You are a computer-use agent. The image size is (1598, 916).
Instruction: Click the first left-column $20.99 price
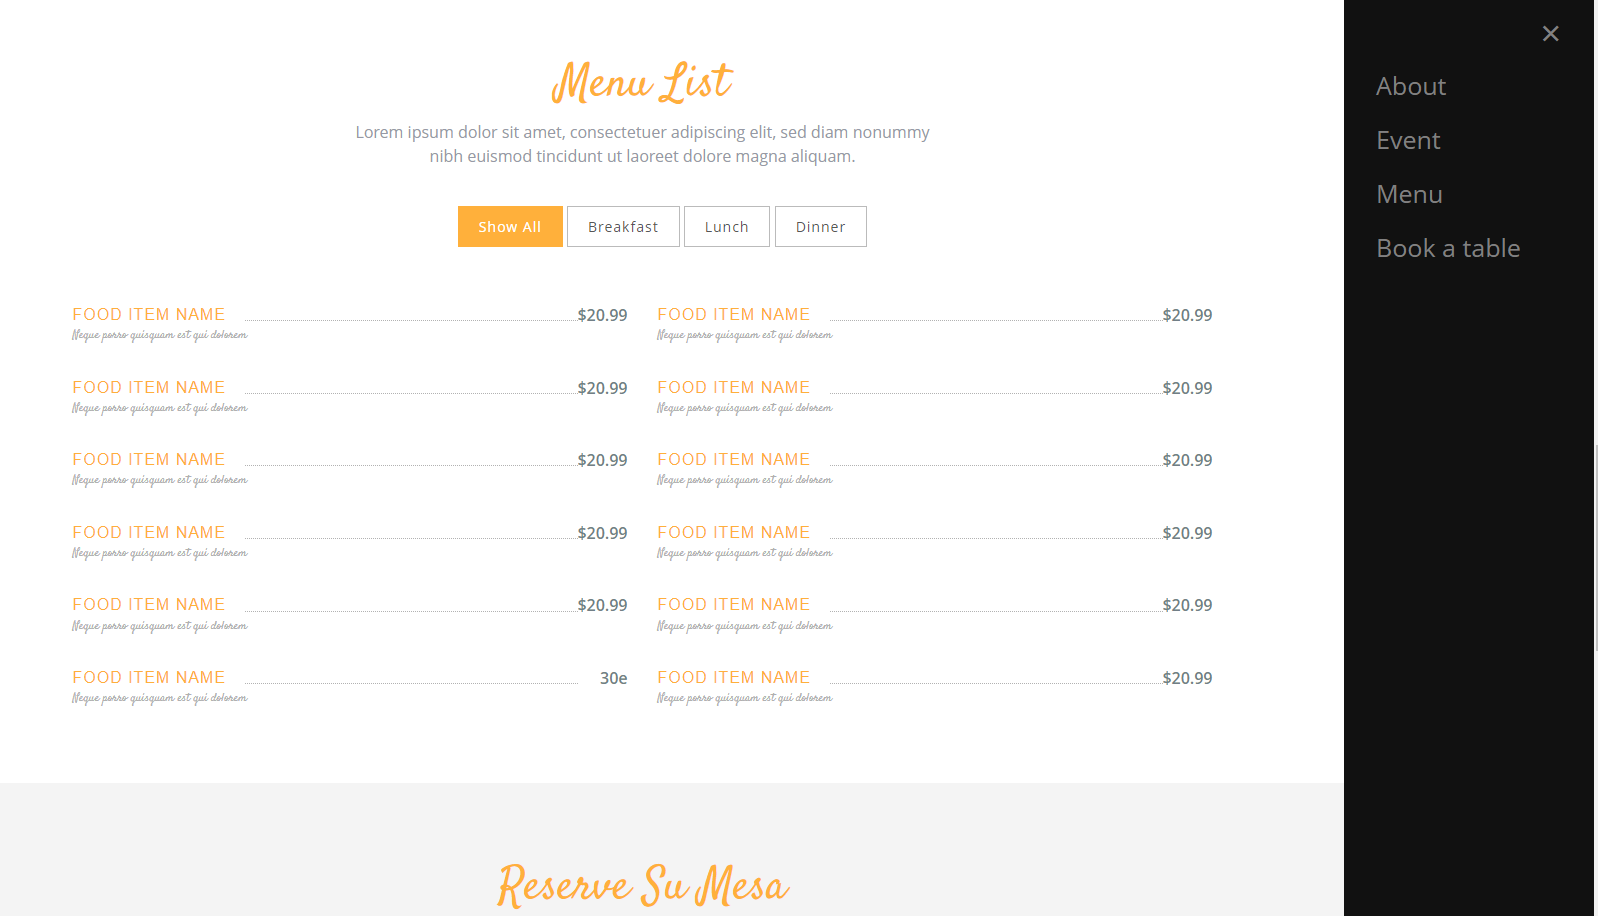(x=602, y=315)
